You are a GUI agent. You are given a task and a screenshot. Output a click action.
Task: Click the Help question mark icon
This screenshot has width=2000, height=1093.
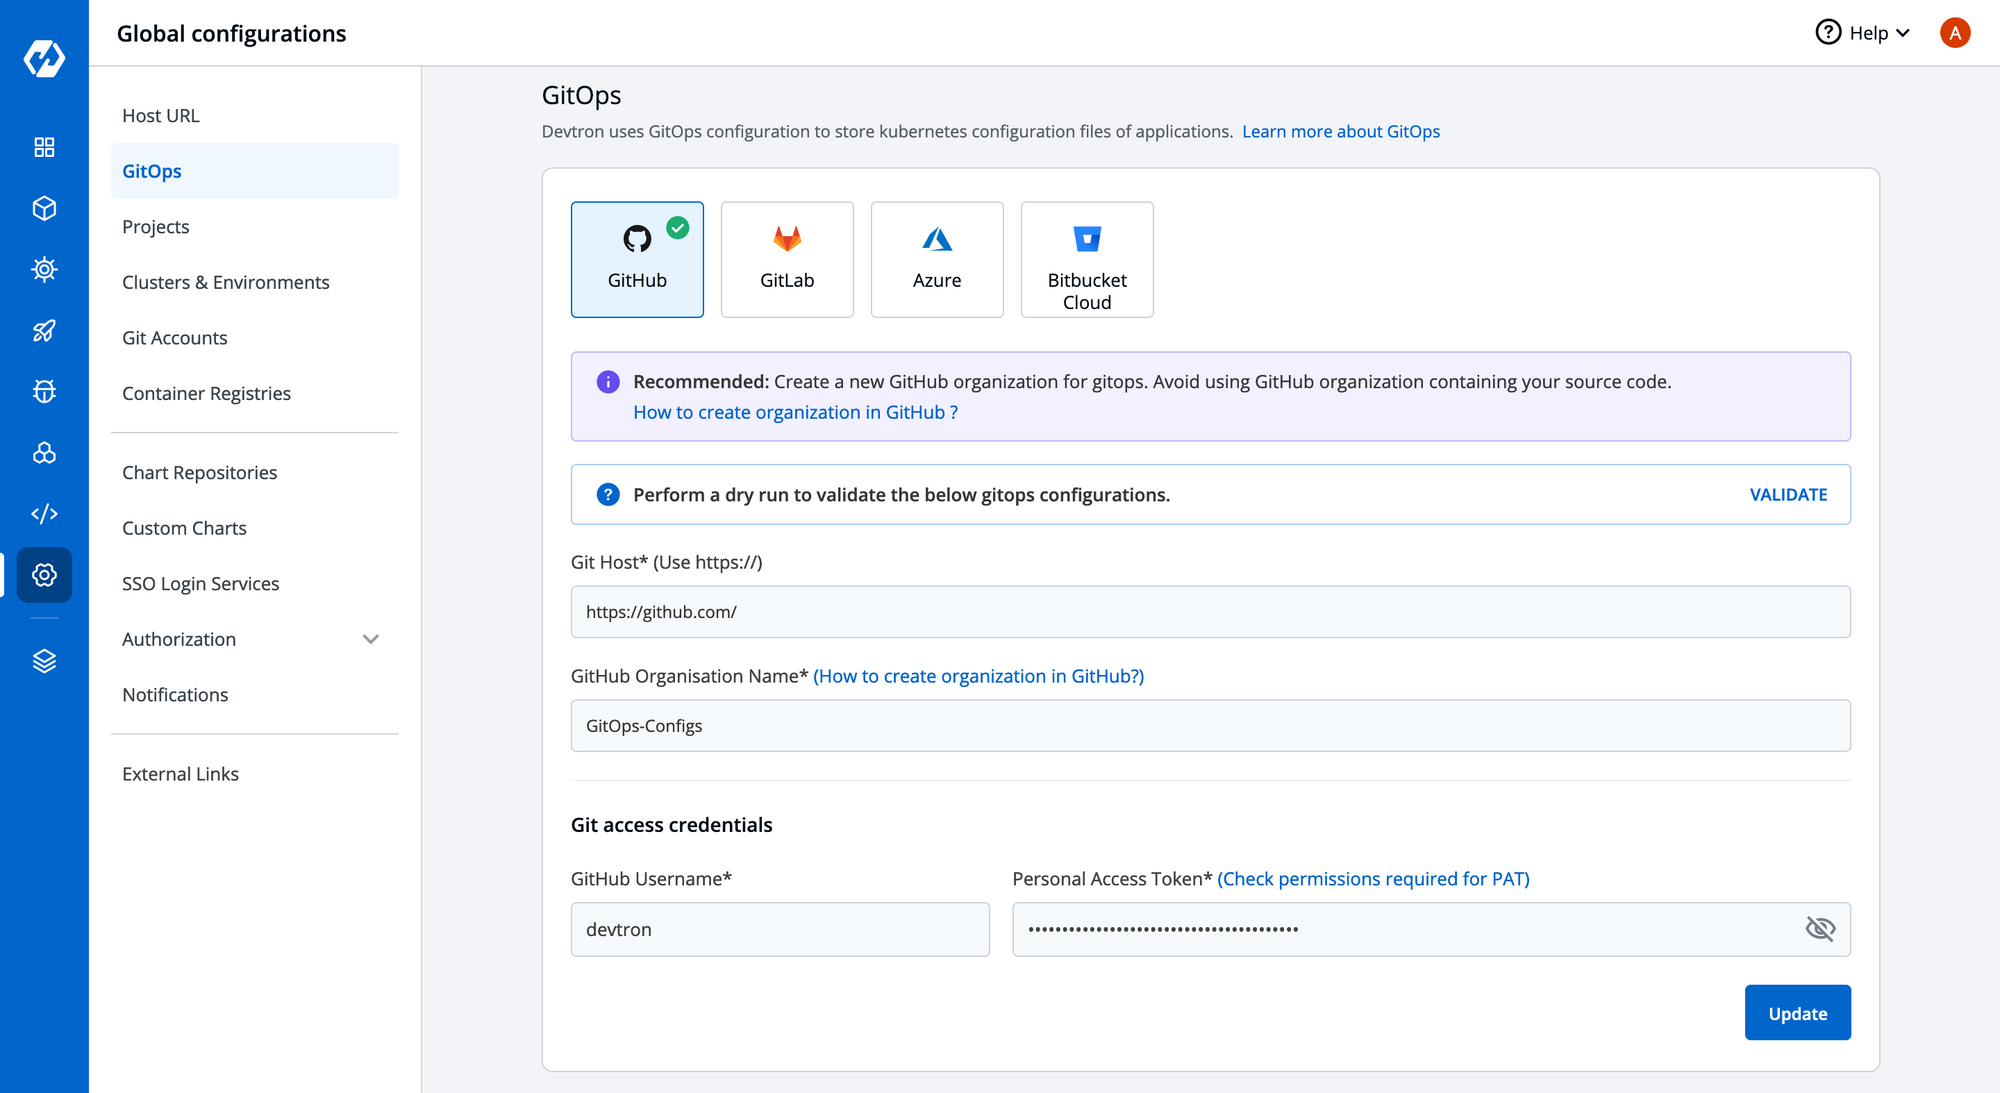coord(1828,32)
